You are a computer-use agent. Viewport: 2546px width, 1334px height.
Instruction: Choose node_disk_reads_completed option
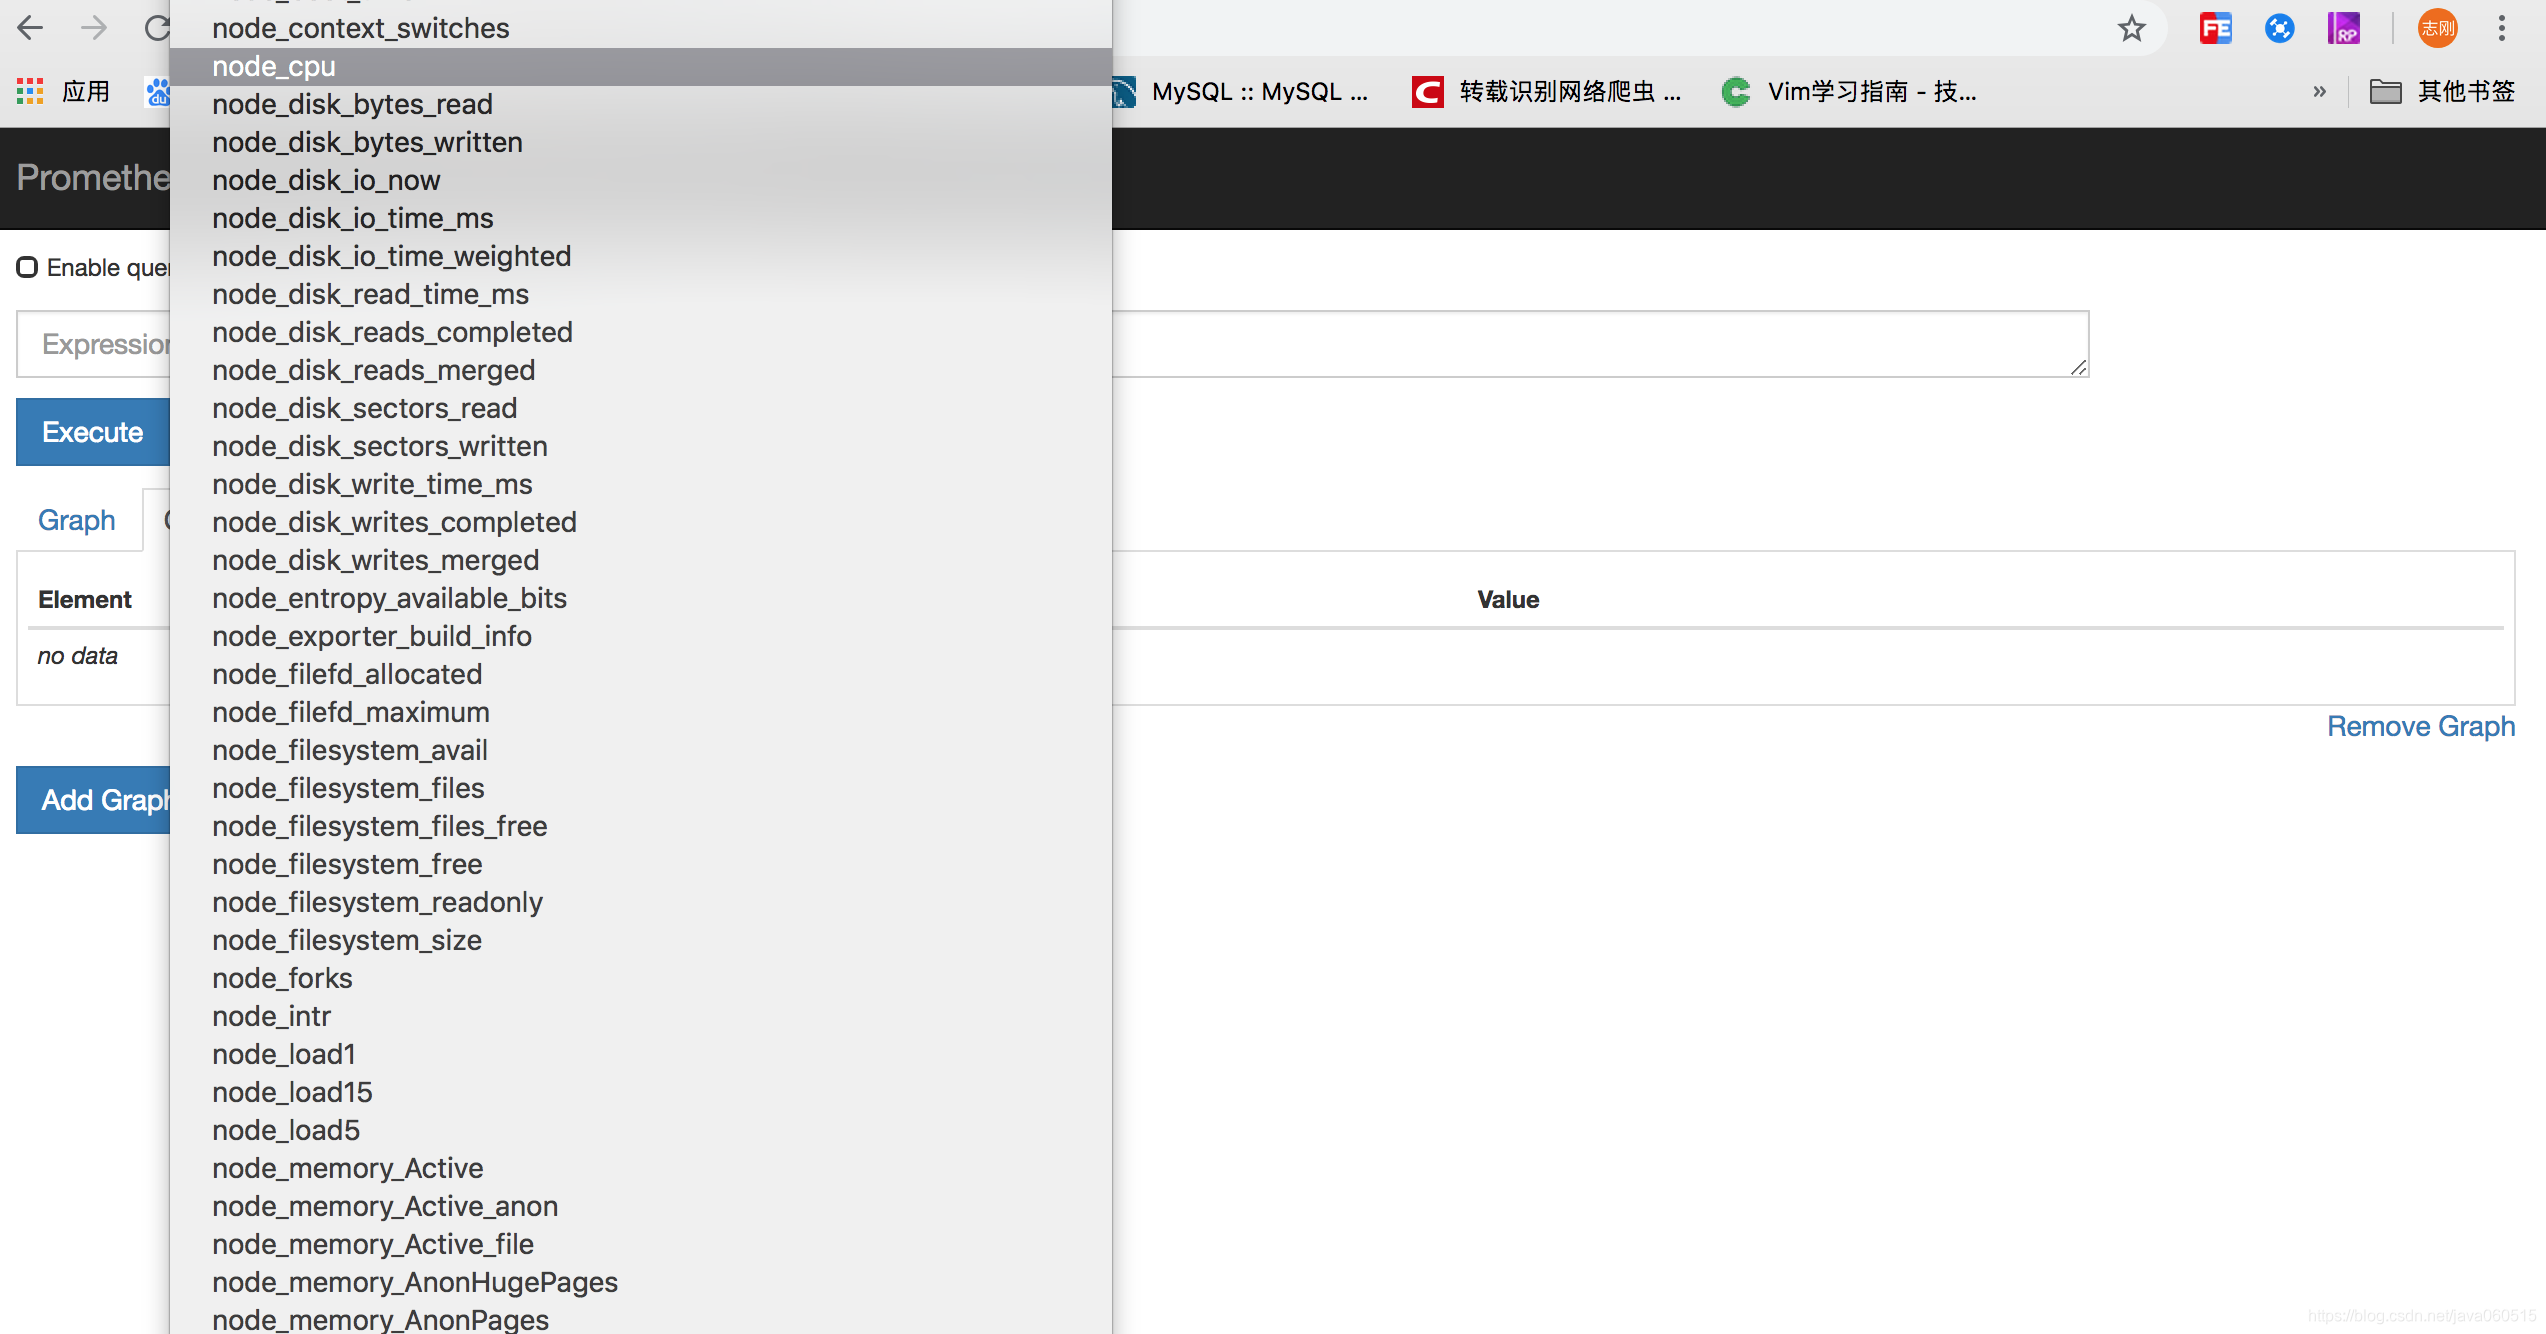[x=641, y=332]
